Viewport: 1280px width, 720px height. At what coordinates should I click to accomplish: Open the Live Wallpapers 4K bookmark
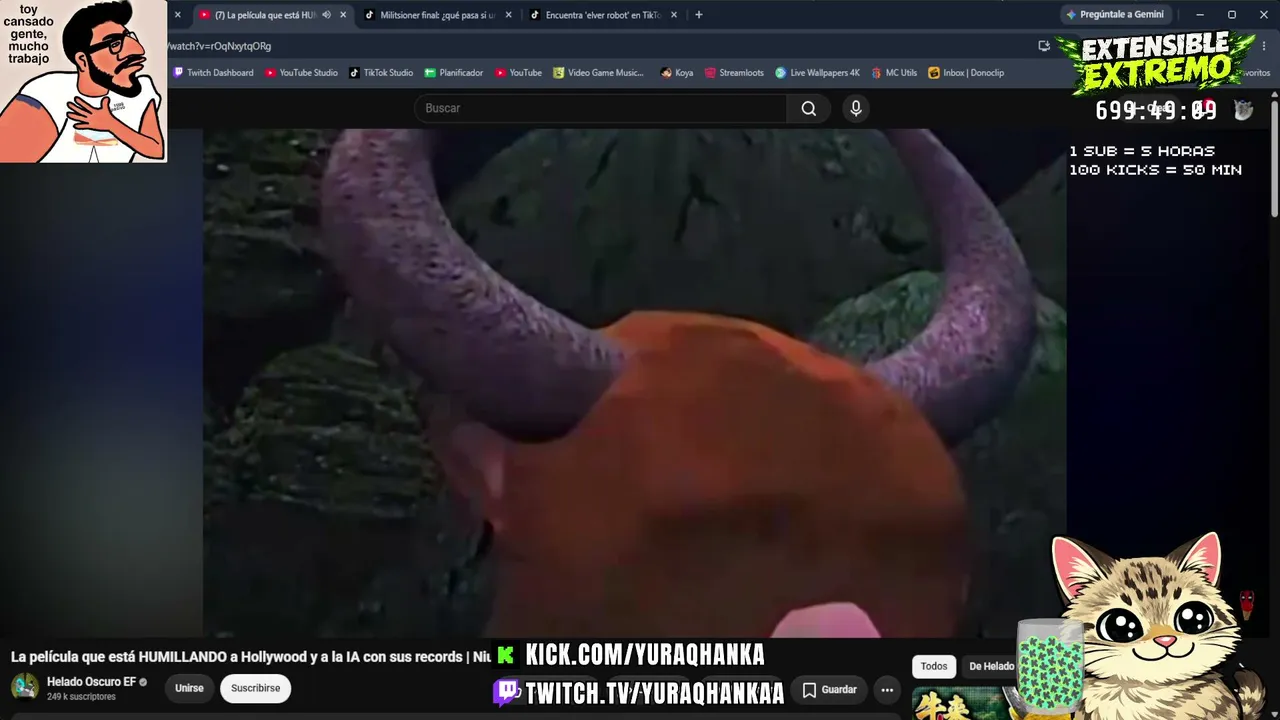coord(817,73)
